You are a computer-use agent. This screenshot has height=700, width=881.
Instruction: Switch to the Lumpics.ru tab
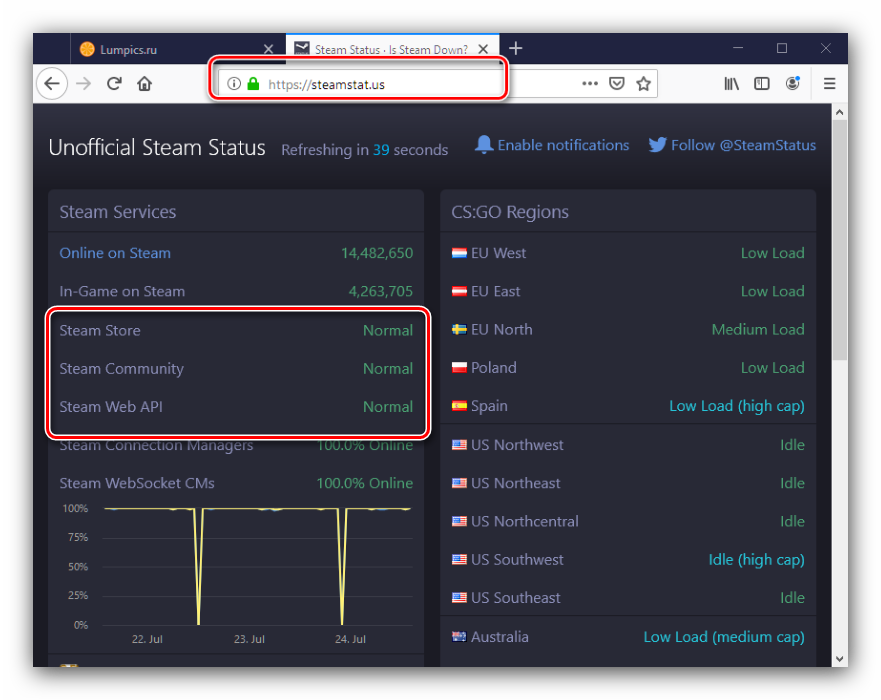click(x=165, y=49)
